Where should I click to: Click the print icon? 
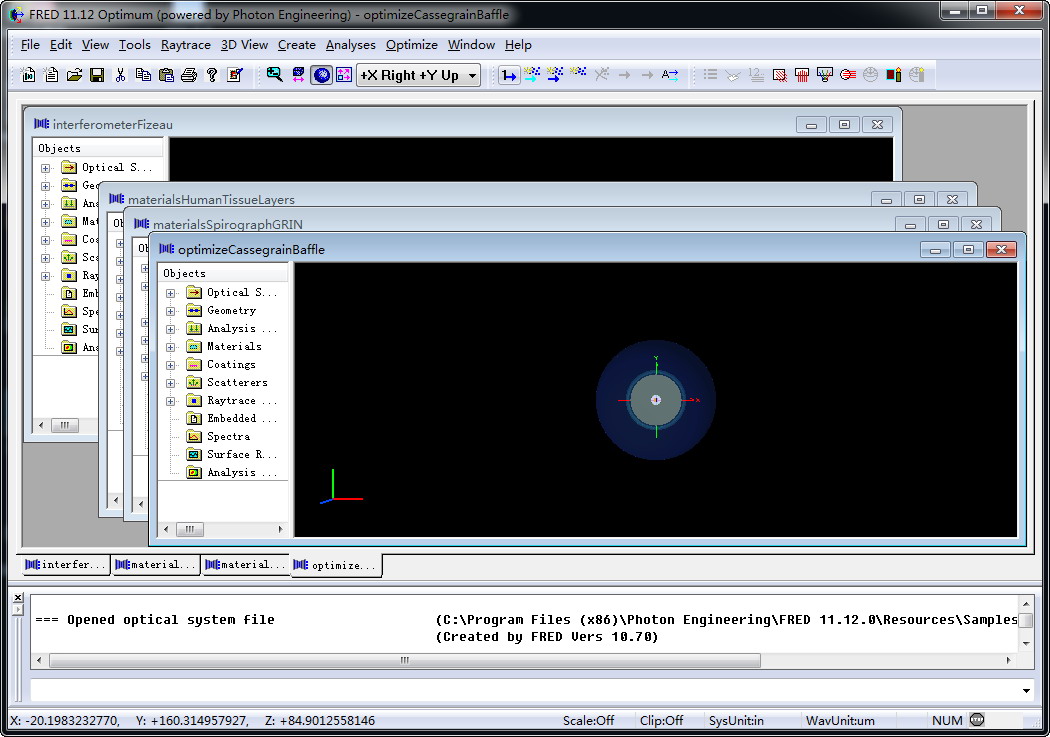(189, 75)
